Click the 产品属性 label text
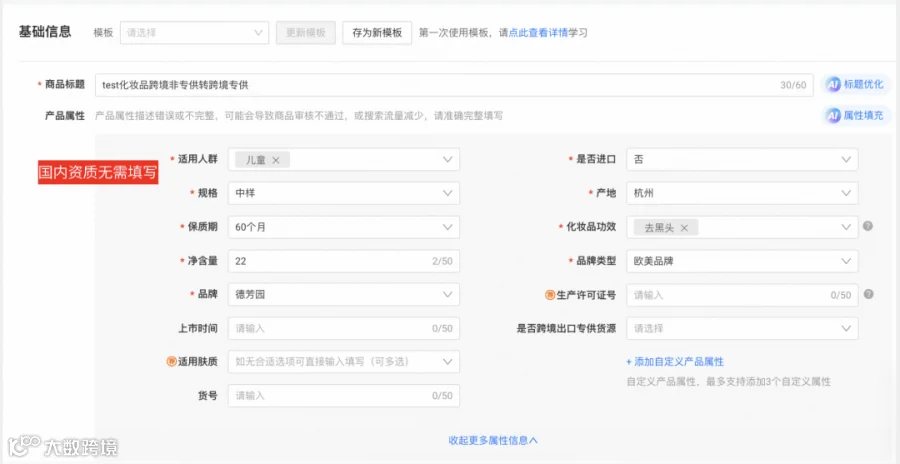900x464 pixels. 65,116
